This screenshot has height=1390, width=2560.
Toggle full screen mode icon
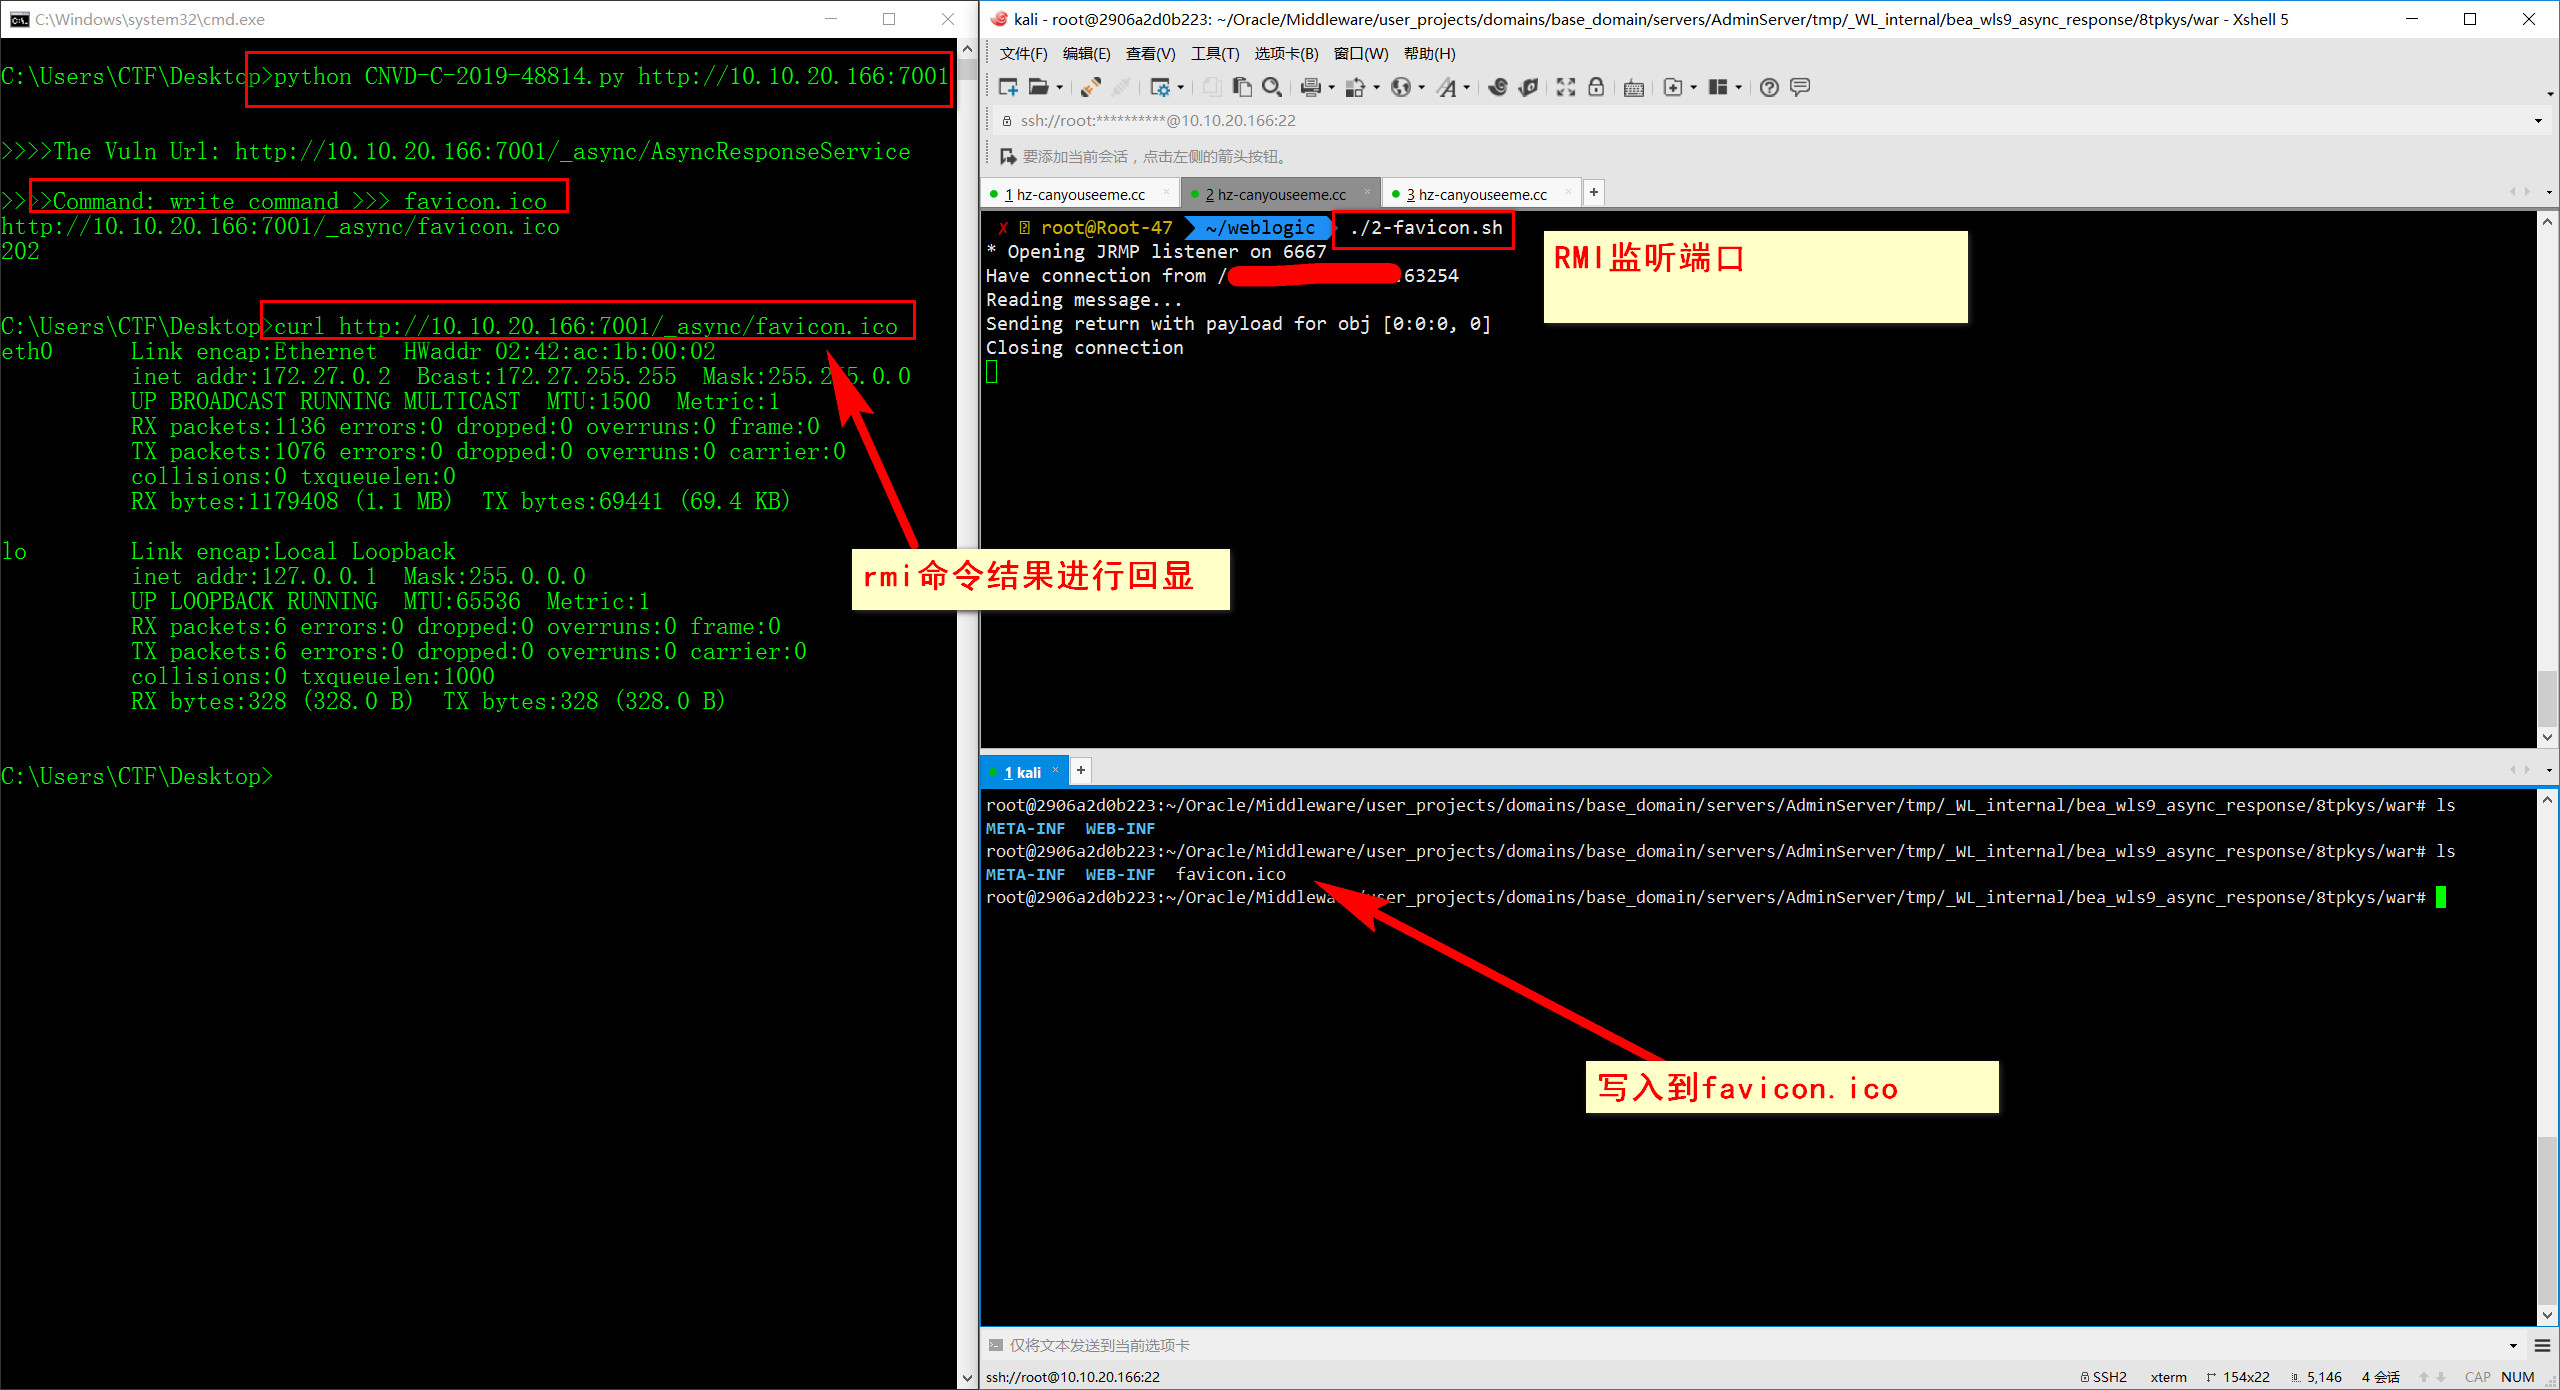pyautogui.click(x=1566, y=88)
